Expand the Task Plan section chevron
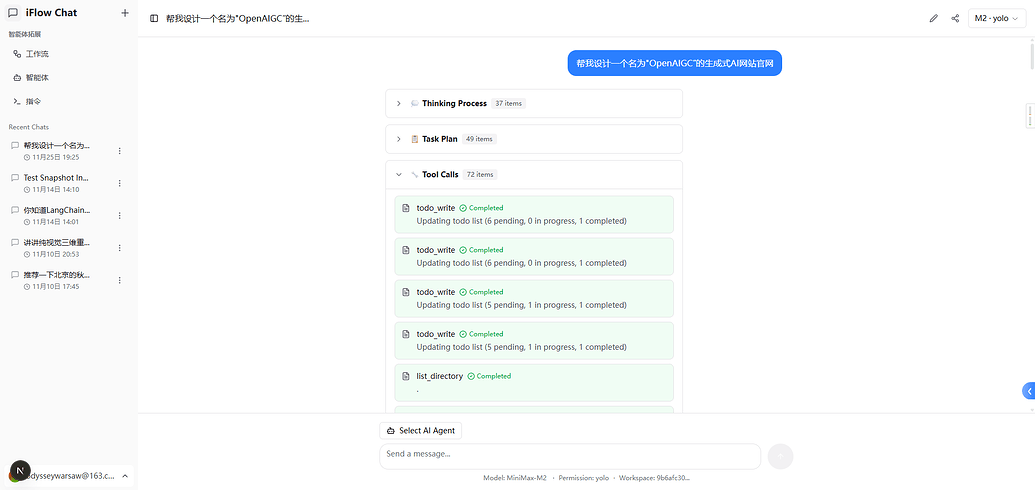Viewport: 1035px width, 490px height. pos(399,139)
